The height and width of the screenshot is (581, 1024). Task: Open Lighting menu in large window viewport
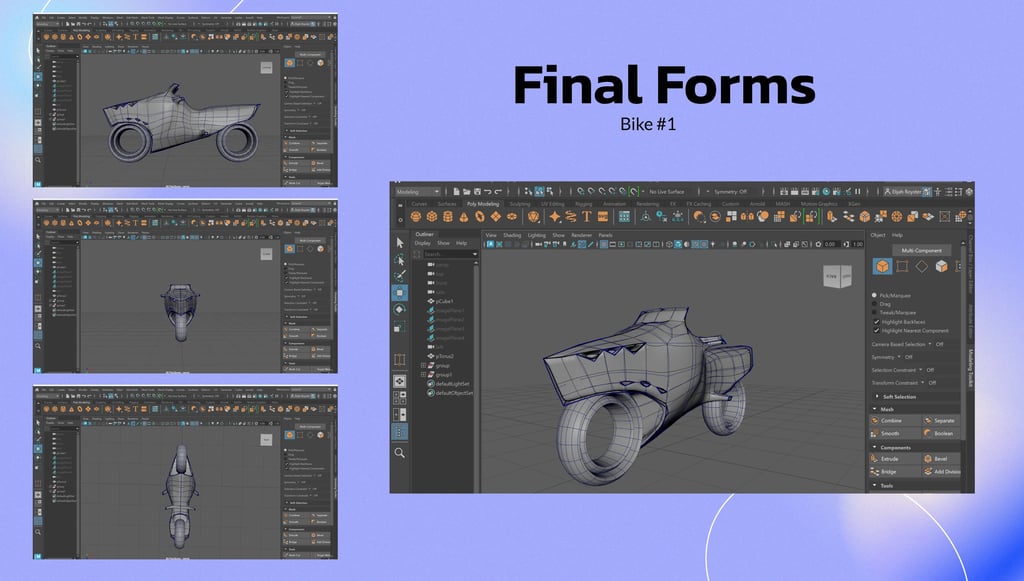pyautogui.click(x=536, y=235)
